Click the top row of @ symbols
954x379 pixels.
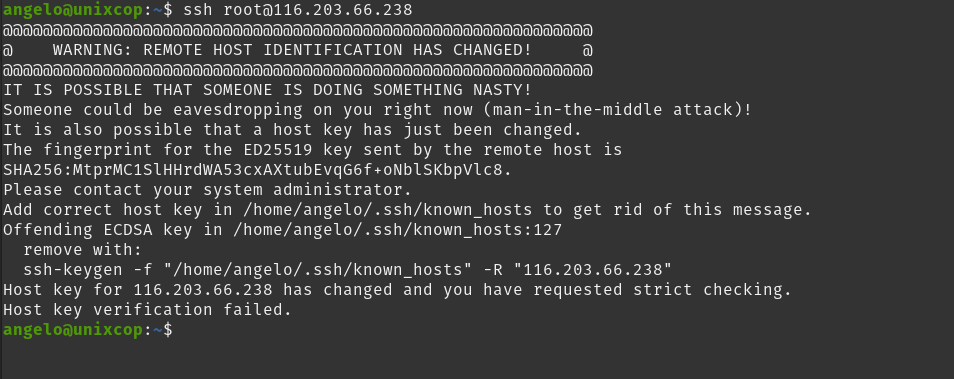[x=298, y=30]
